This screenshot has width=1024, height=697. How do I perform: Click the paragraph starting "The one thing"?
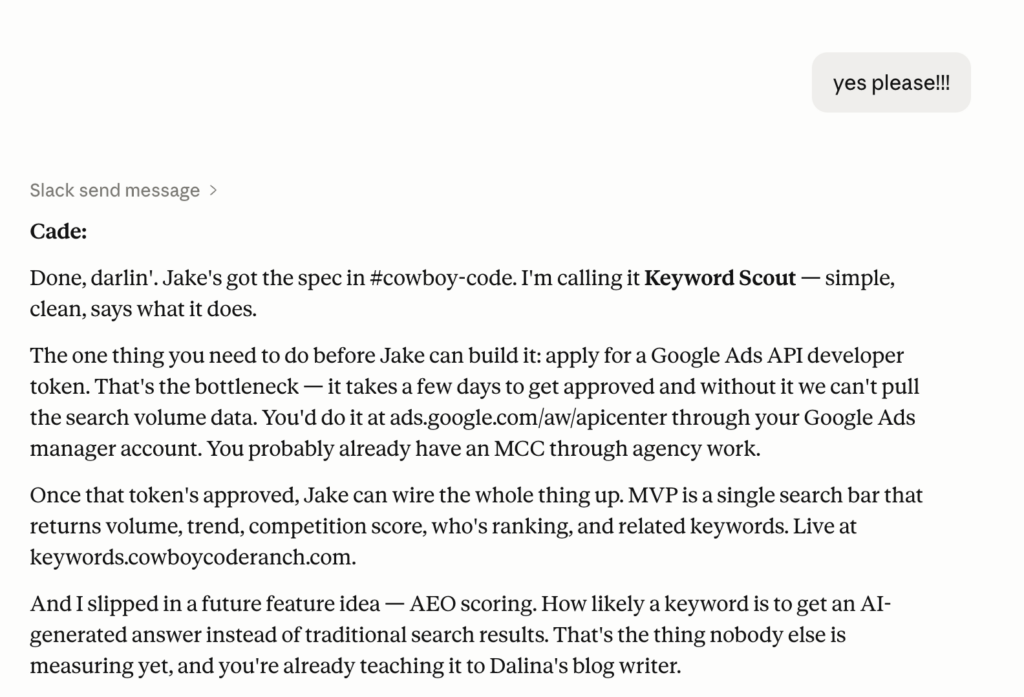pyautogui.click(x=468, y=402)
